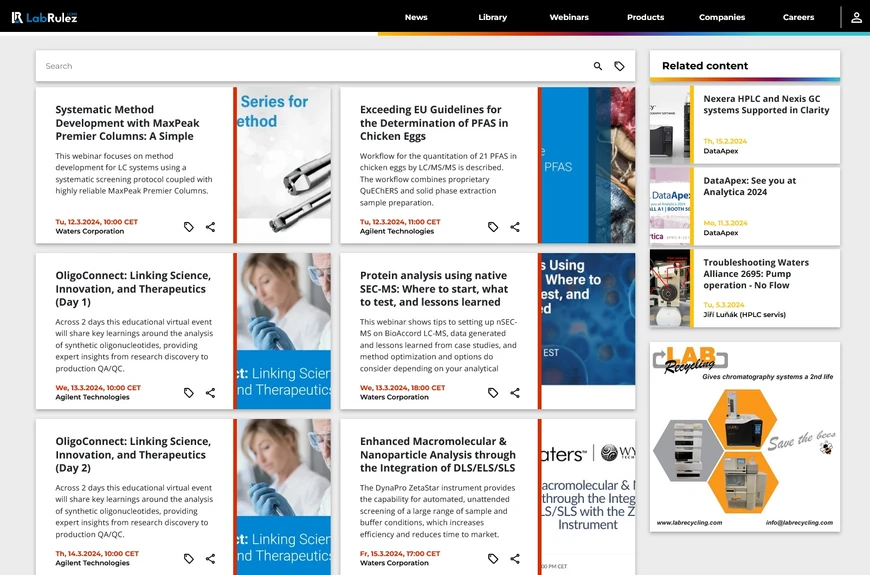Share the Enhanced Macromolecular webinar

tap(515, 559)
